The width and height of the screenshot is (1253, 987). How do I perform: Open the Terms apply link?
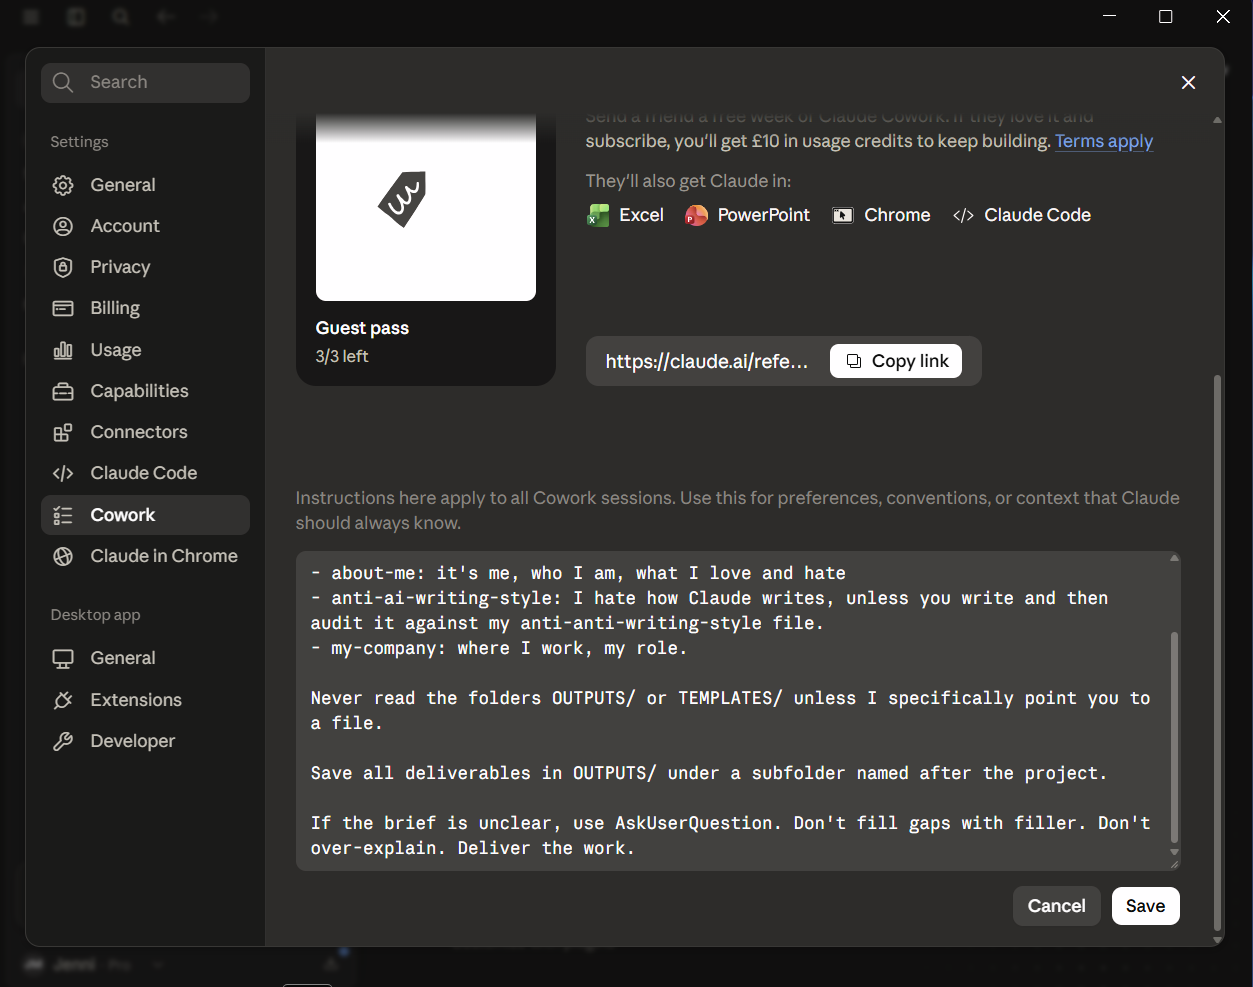[x=1104, y=141]
